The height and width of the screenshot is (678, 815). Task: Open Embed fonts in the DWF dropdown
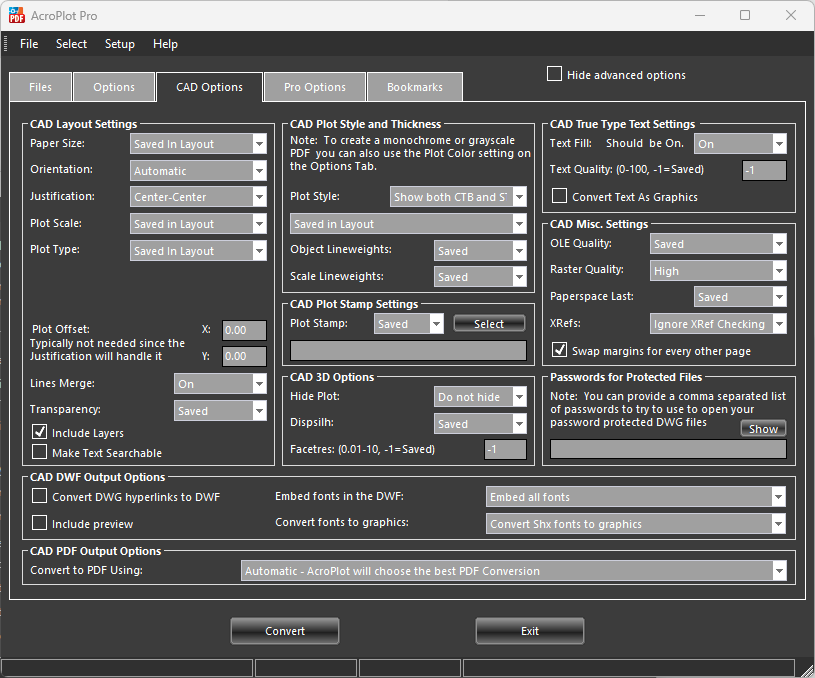[x=636, y=497]
